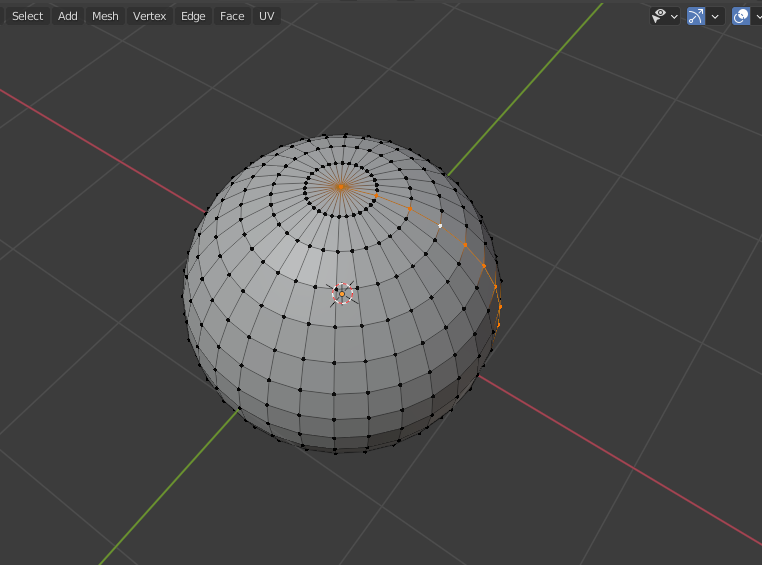
Task: Open the Face menu
Action: pyautogui.click(x=232, y=16)
